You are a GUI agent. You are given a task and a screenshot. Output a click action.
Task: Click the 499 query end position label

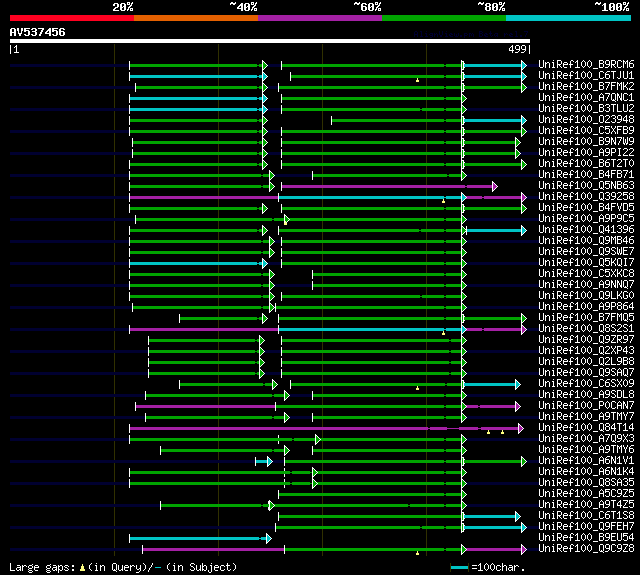517,49
